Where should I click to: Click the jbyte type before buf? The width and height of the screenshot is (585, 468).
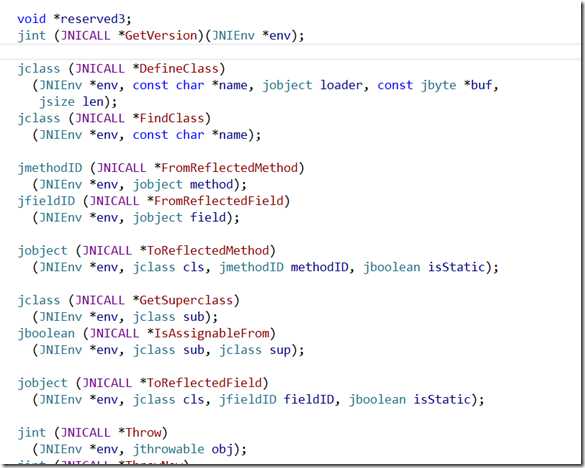pos(438,85)
